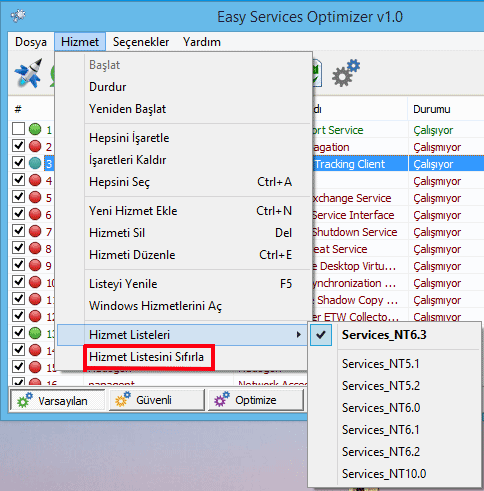Viewport: 484px width, 491px height.
Task: Click the Durumu column header
Action: click(432, 109)
